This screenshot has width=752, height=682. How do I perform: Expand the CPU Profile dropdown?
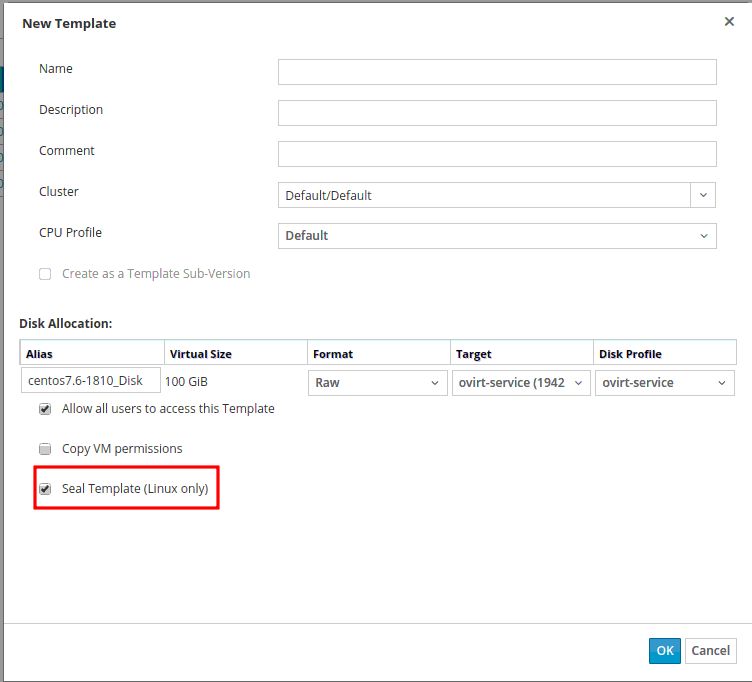[497, 236]
